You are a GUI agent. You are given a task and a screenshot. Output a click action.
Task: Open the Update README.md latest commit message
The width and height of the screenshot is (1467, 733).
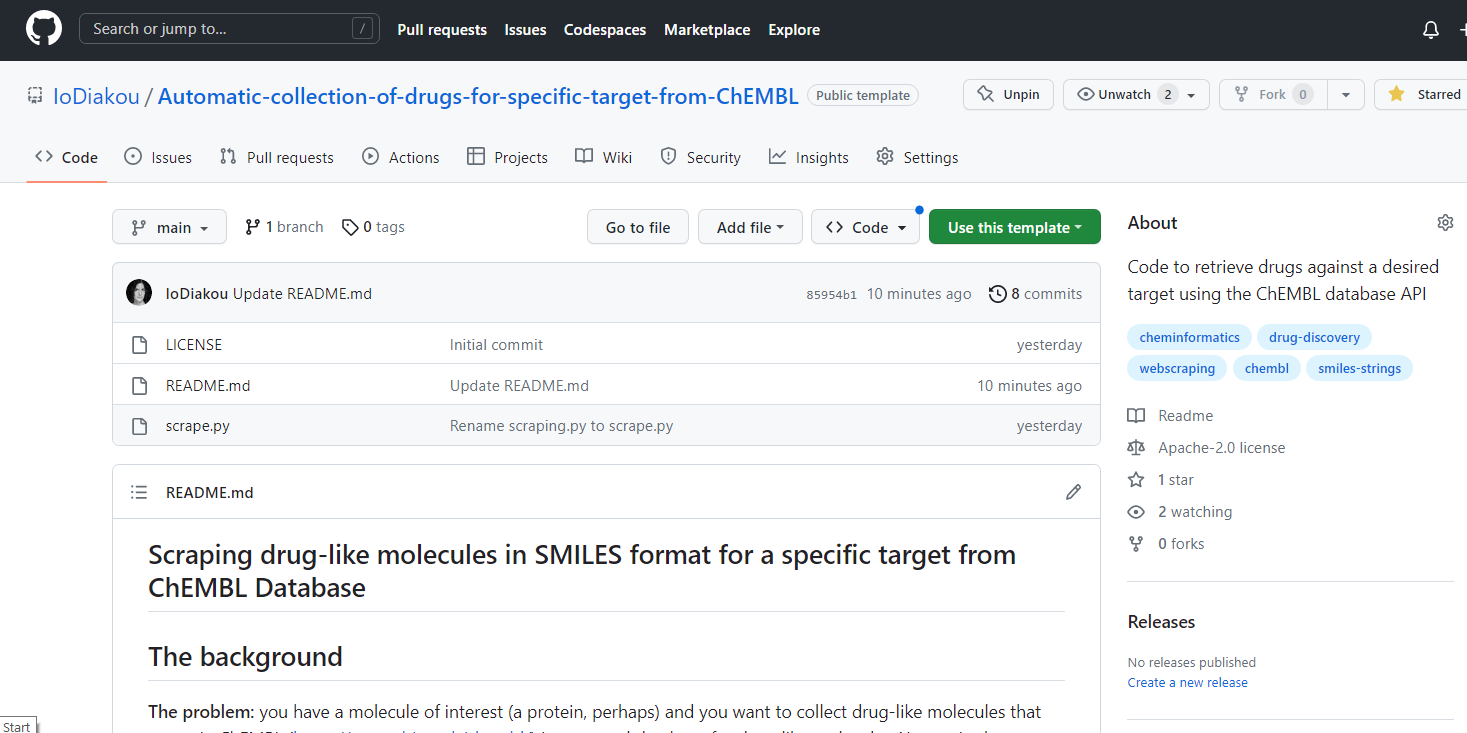(x=302, y=293)
